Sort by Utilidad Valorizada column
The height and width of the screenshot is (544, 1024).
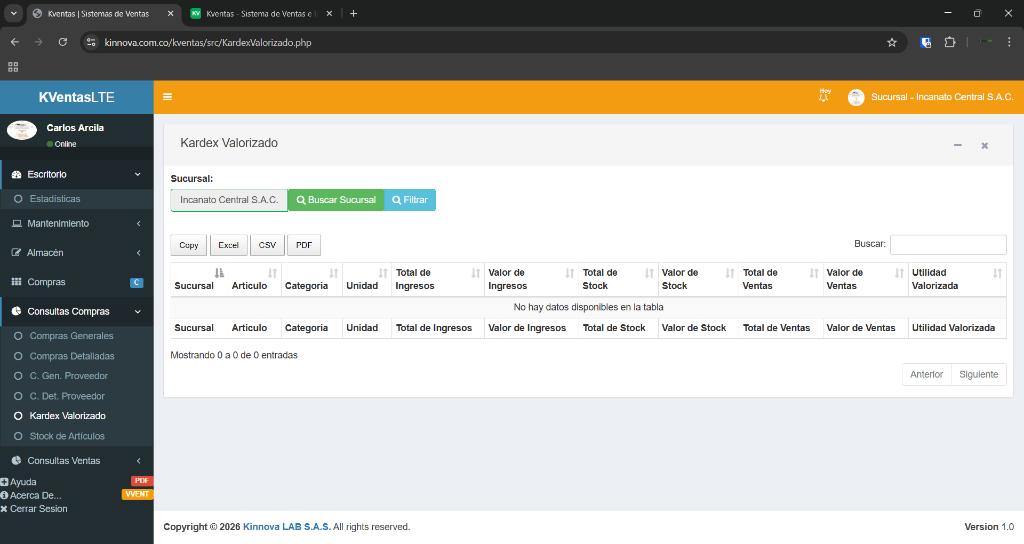[957, 280]
